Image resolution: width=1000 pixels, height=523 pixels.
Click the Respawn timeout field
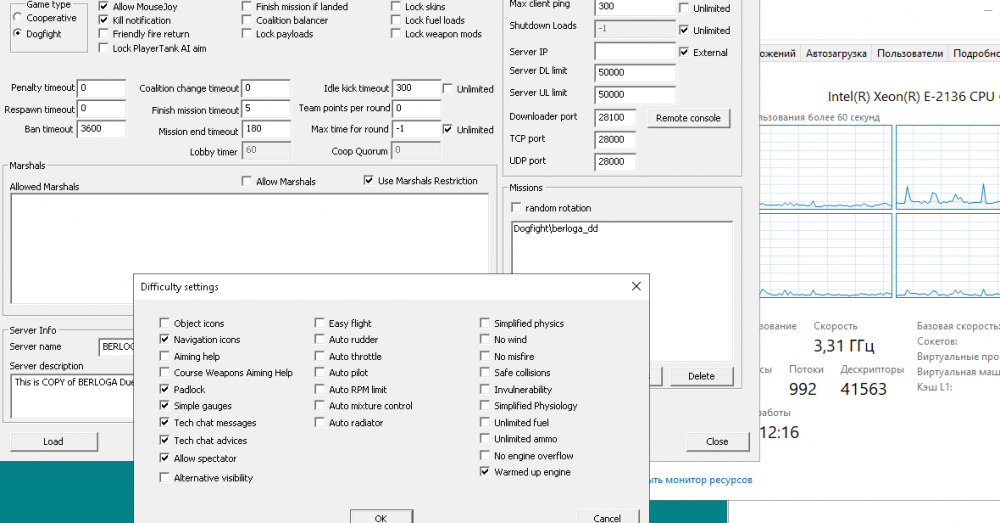(x=101, y=109)
